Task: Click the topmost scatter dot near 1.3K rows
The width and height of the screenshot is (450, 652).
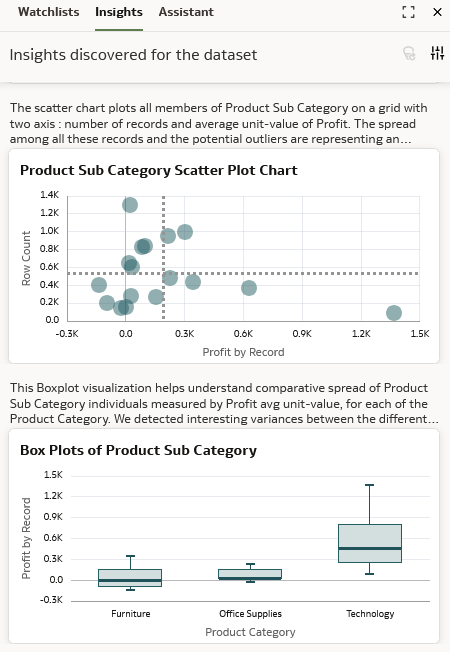Action: [x=130, y=205]
